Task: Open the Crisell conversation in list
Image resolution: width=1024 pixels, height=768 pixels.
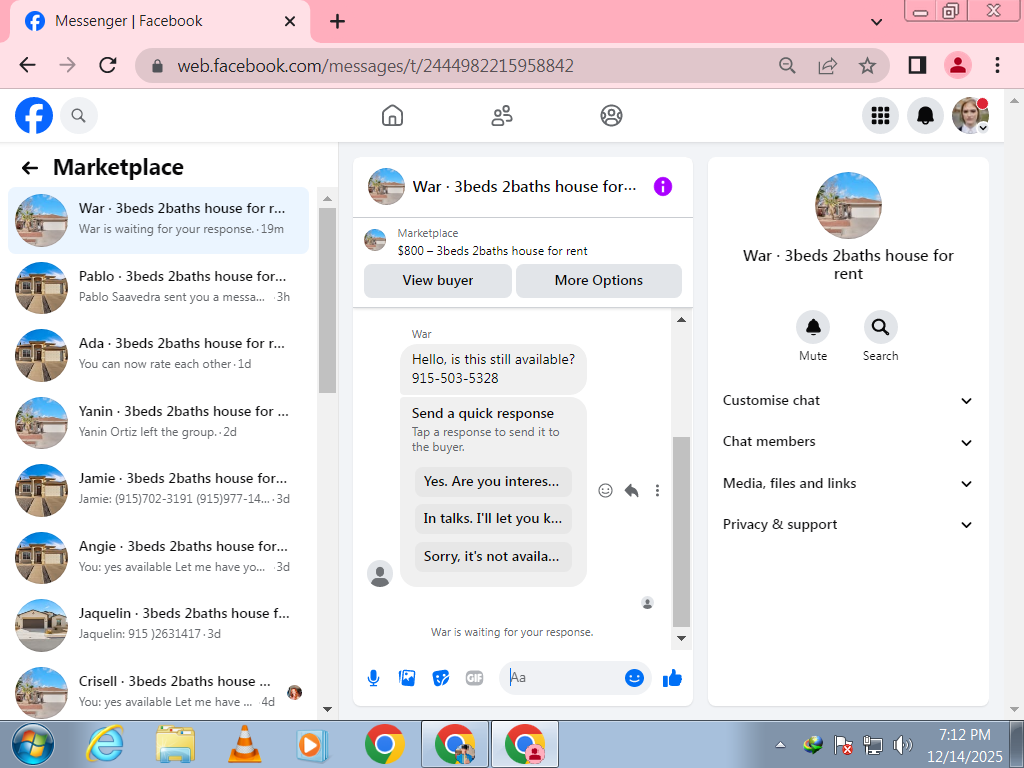Action: coord(158,692)
